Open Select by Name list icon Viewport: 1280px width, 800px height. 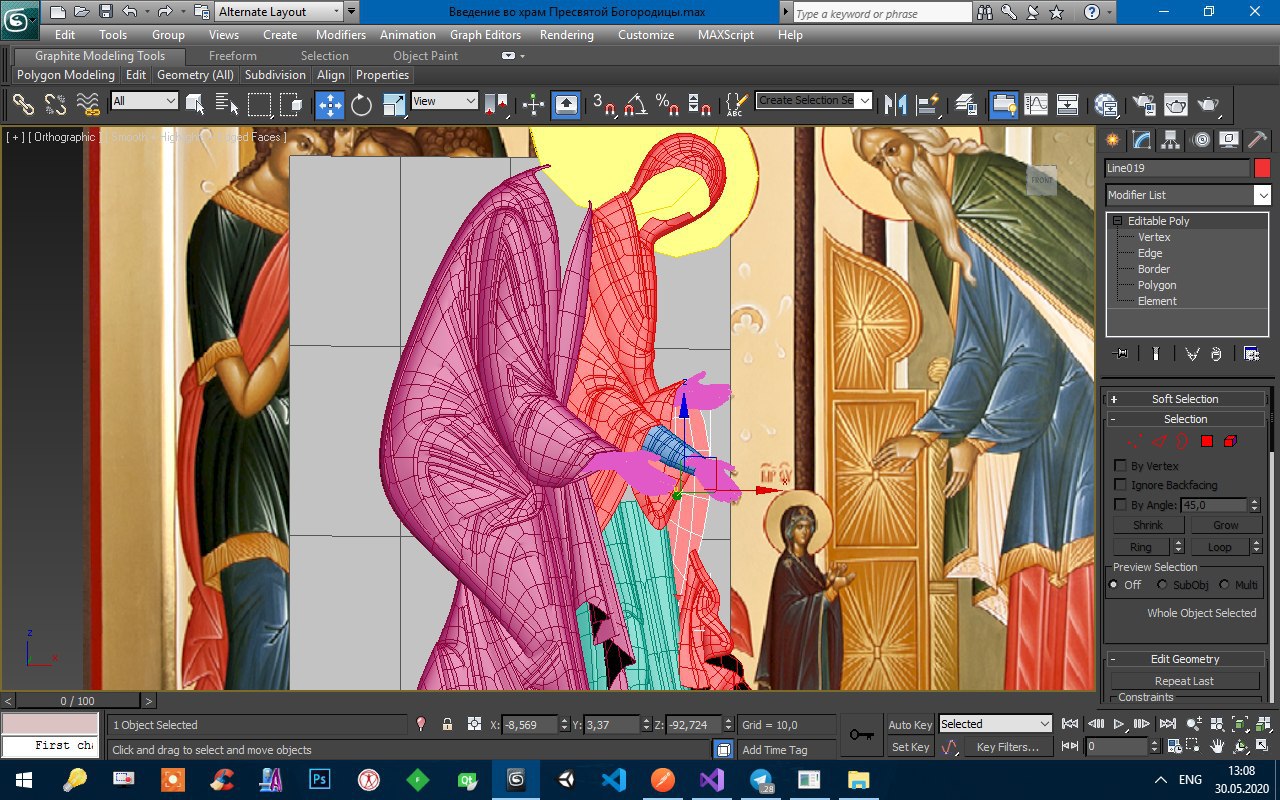[227, 103]
